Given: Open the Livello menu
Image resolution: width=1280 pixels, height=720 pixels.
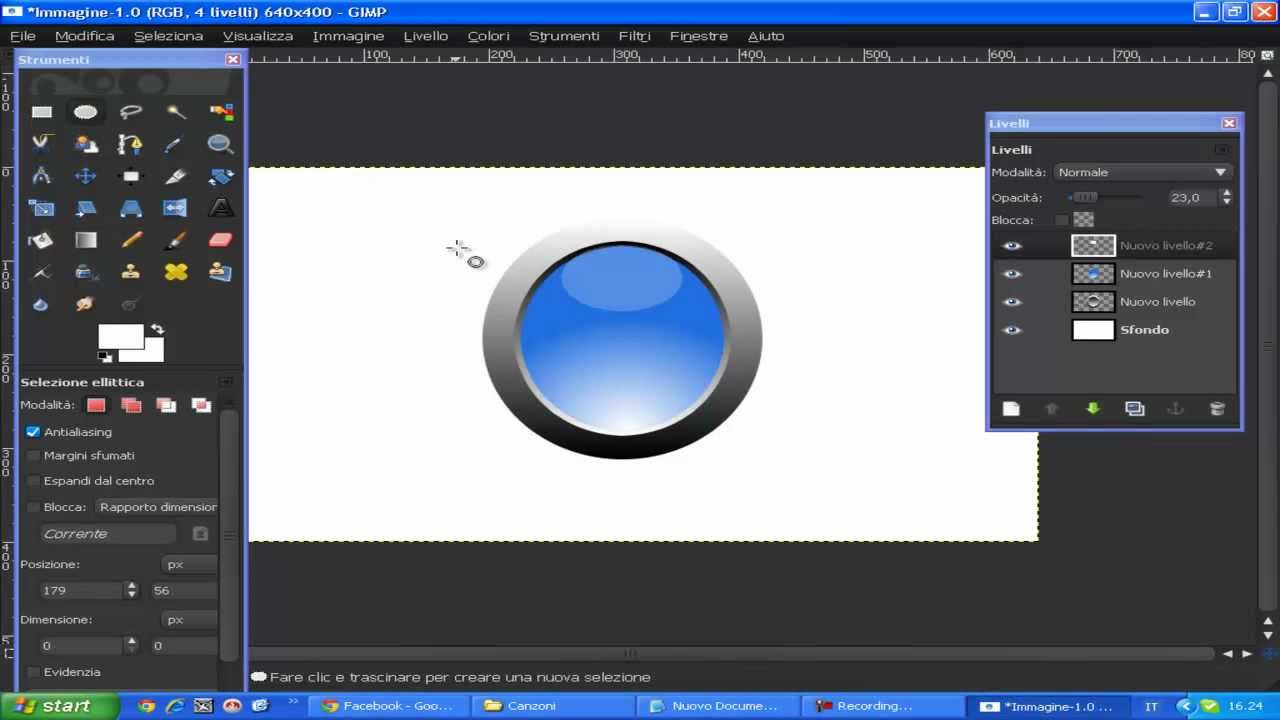Looking at the screenshot, I should click(426, 36).
